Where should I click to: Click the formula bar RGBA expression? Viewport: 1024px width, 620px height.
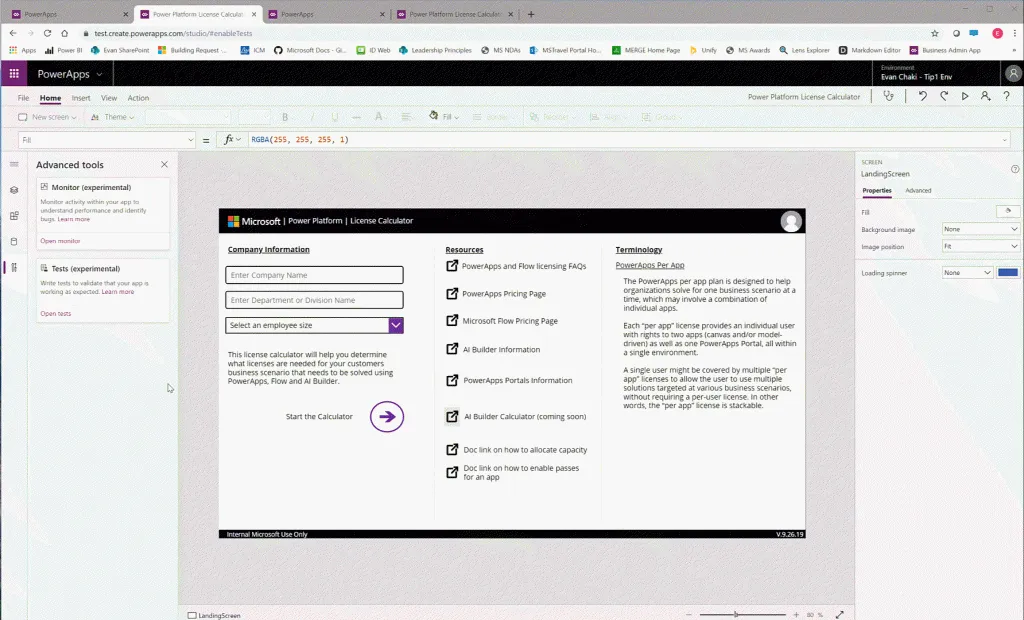pyautogui.click(x=300, y=139)
